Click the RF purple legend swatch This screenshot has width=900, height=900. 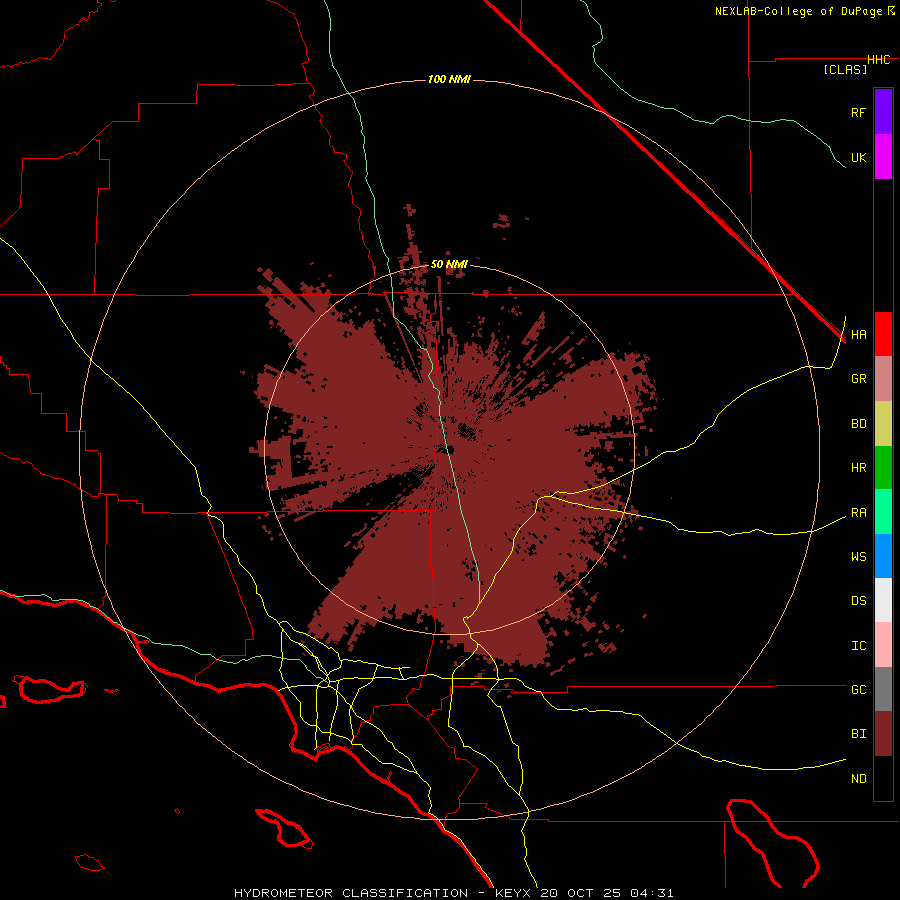click(x=883, y=112)
